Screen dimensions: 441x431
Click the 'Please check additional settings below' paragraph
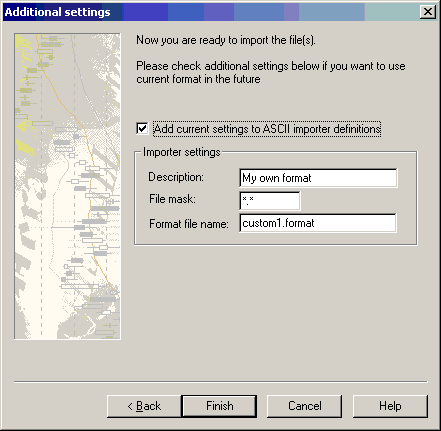pyautogui.click(x=271, y=72)
